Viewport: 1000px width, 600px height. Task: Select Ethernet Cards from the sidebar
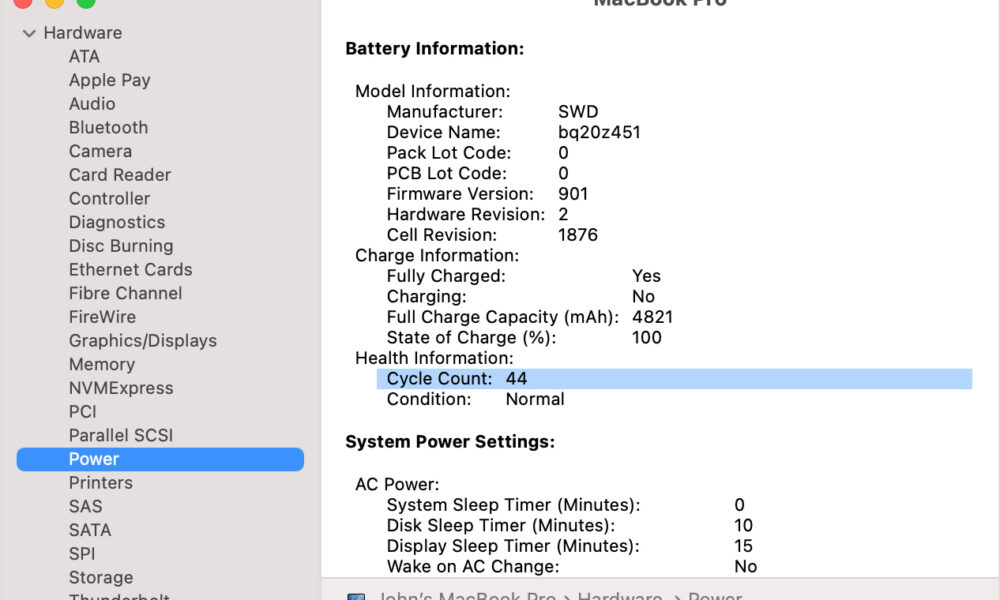(x=130, y=269)
